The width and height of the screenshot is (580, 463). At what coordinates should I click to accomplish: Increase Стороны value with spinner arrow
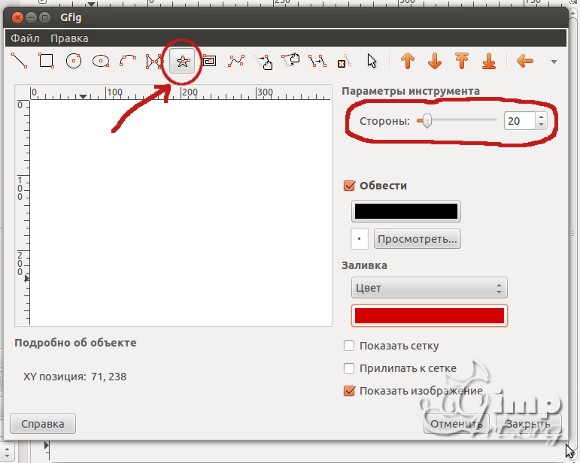click(541, 117)
